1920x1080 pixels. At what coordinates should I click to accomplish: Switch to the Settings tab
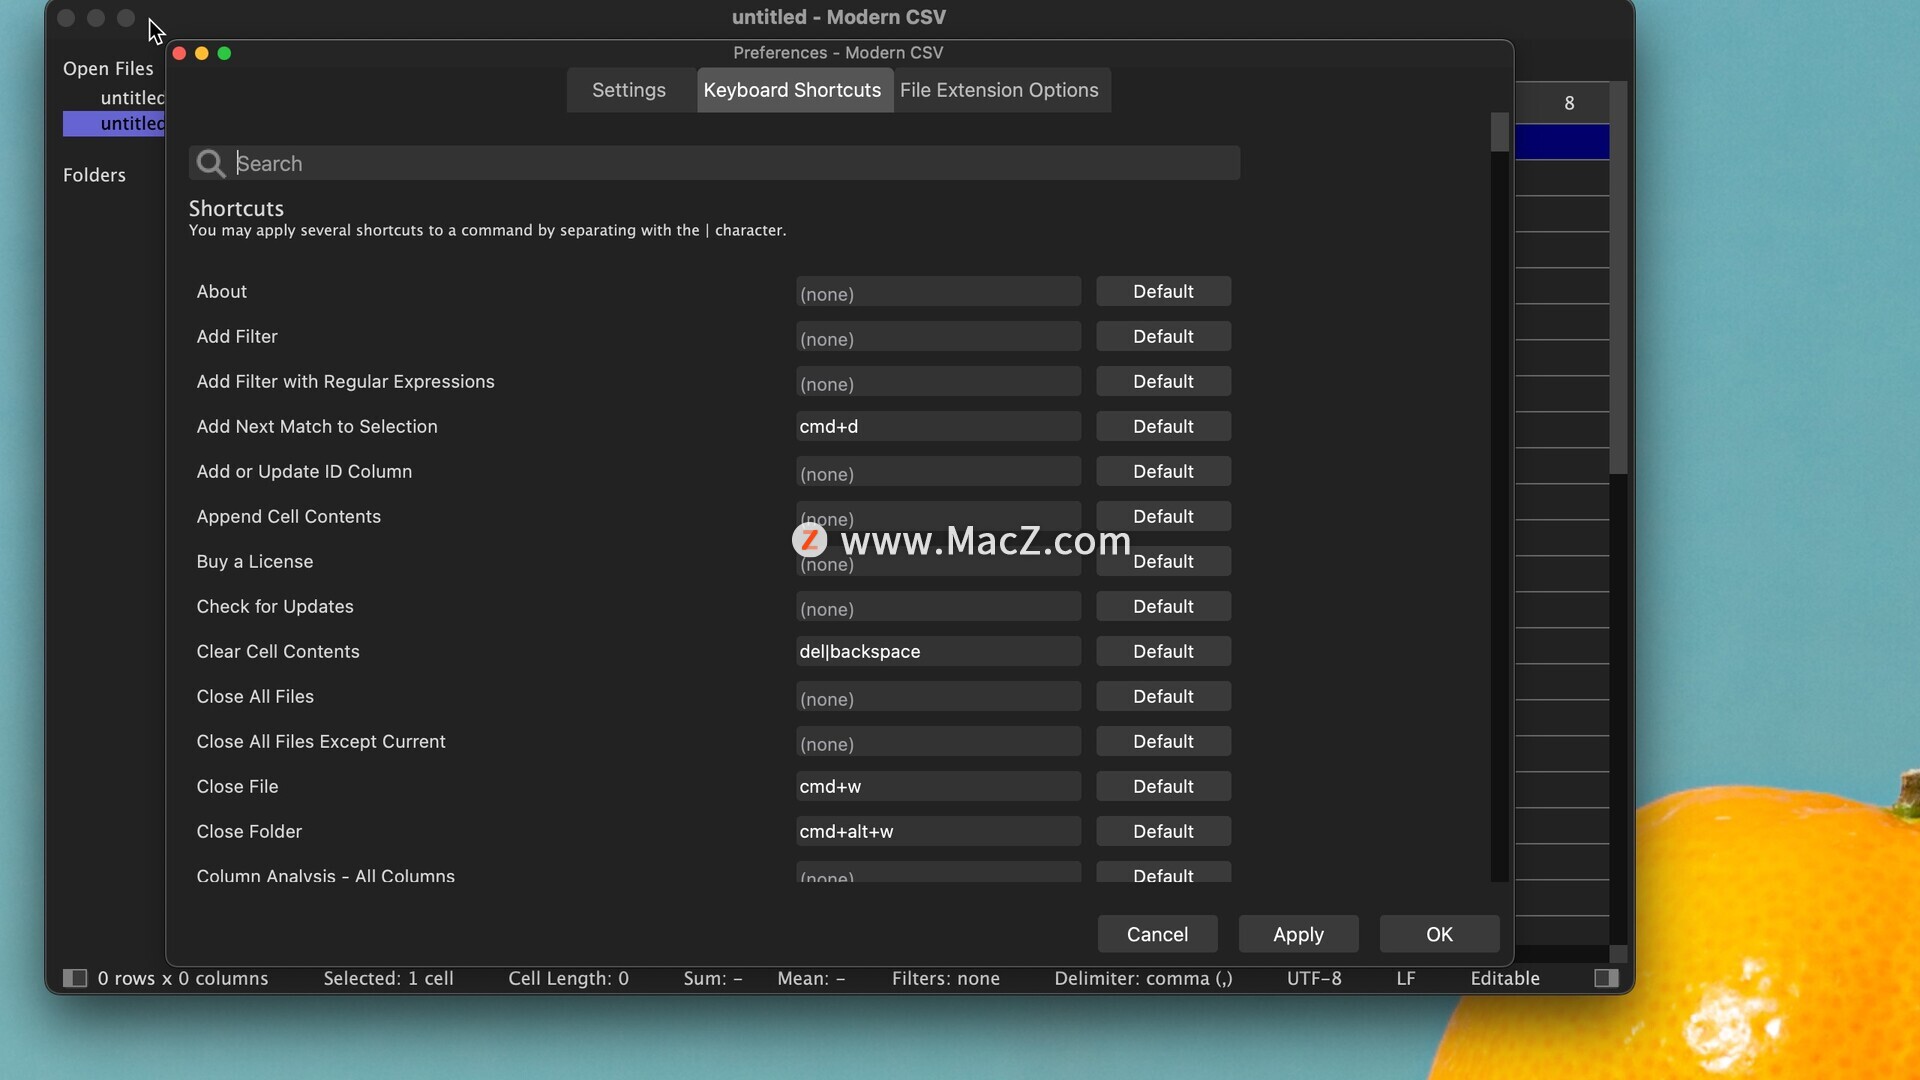pyautogui.click(x=629, y=90)
